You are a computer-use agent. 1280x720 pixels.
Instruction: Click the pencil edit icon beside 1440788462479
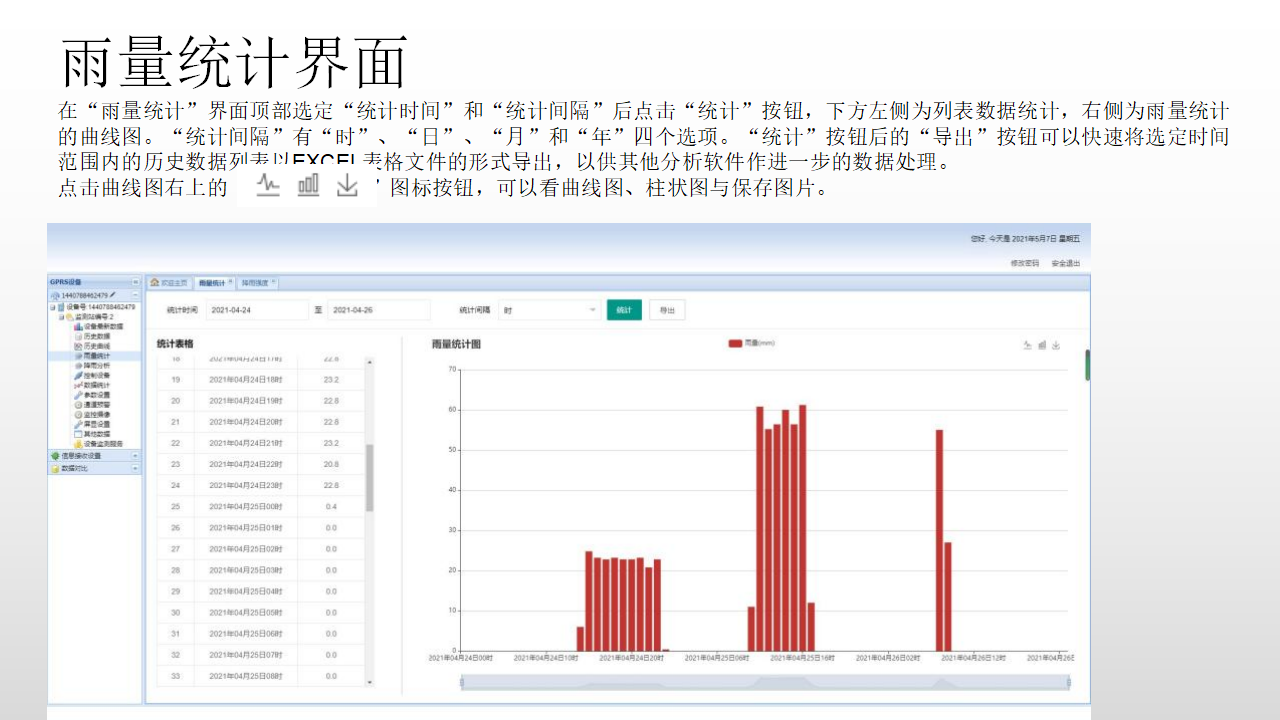[x=113, y=296]
